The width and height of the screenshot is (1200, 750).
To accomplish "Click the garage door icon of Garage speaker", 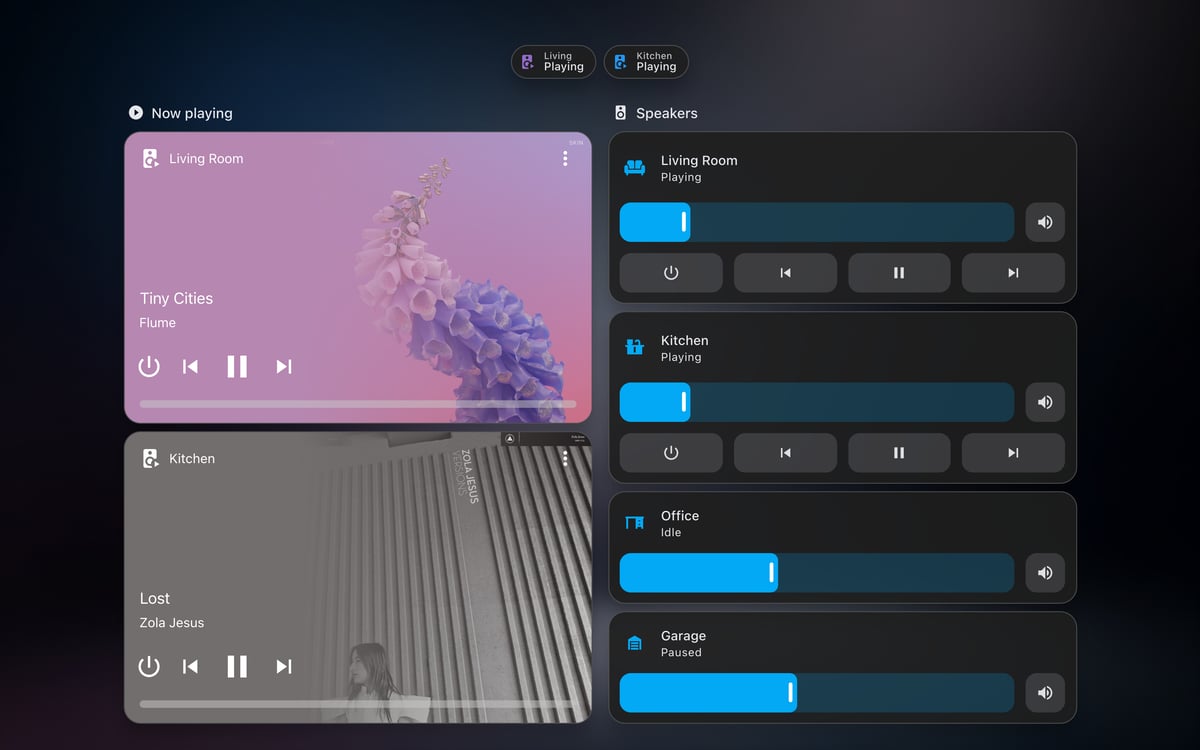I will pos(634,643).
